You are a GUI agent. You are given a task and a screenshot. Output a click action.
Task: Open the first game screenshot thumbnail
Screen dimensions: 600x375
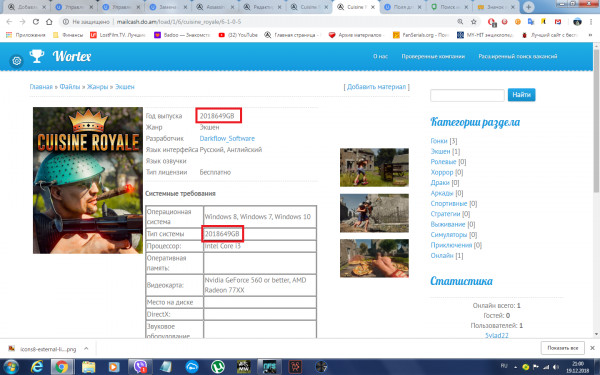374,168
